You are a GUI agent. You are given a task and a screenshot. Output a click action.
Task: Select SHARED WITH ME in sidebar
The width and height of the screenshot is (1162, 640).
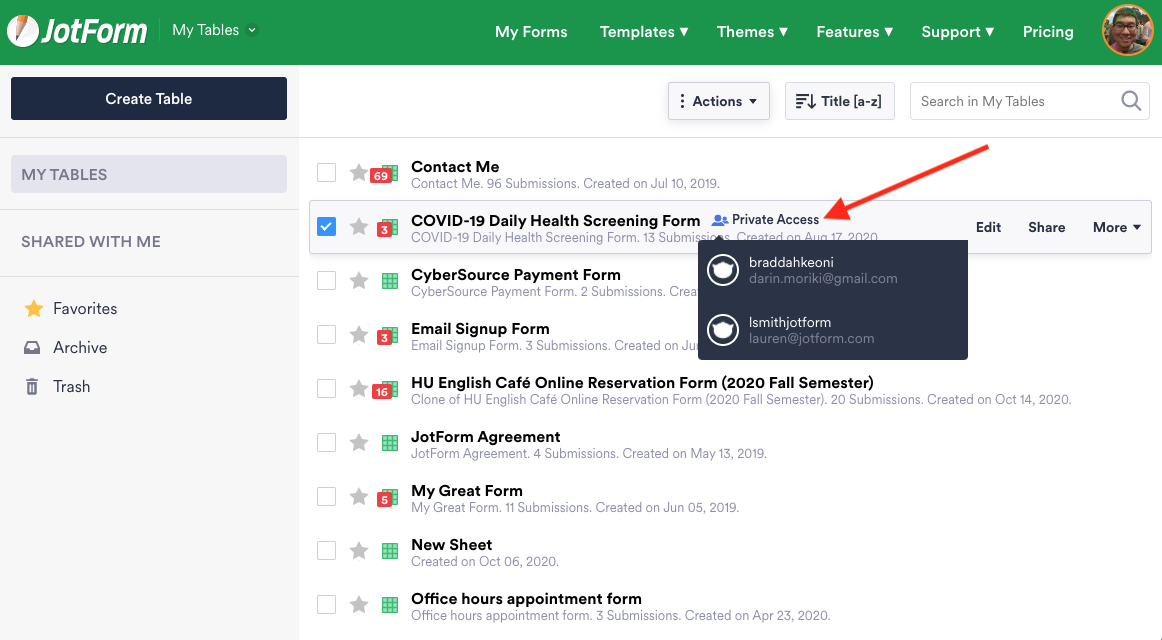pyautogui.click(x=91, y=241)
